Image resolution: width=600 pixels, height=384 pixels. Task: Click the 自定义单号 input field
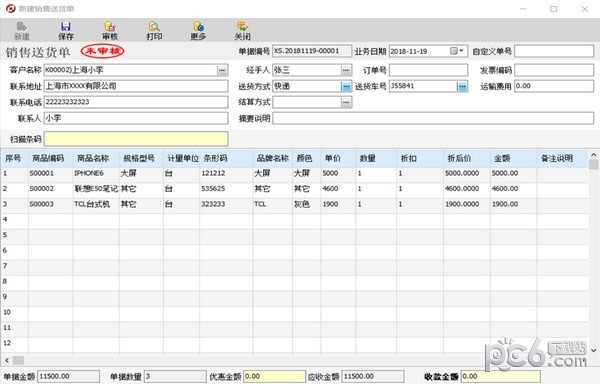tap(554, 51)
